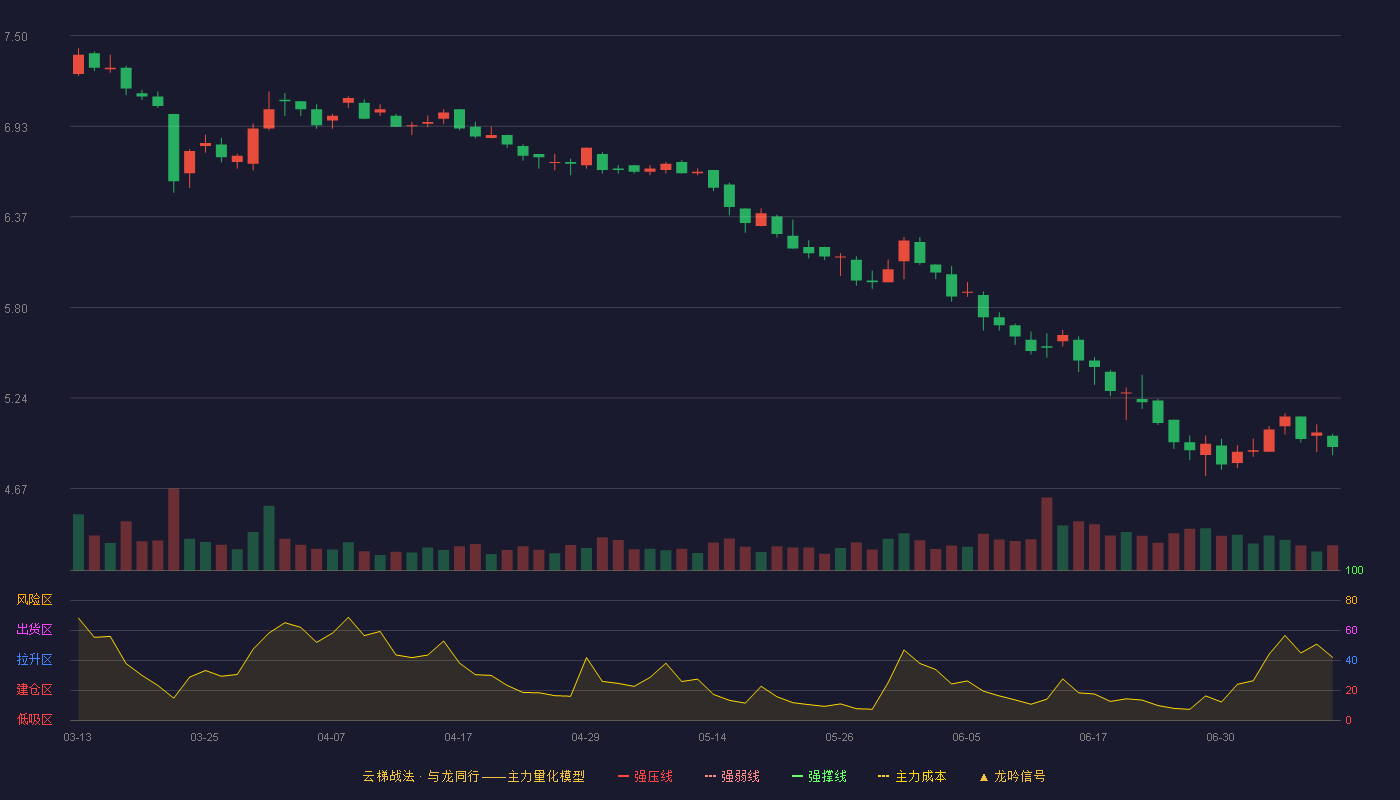Select the 4.67 price axis label
The height and width of the screenshot is (800, 1400).
click(x=16, y=490)
